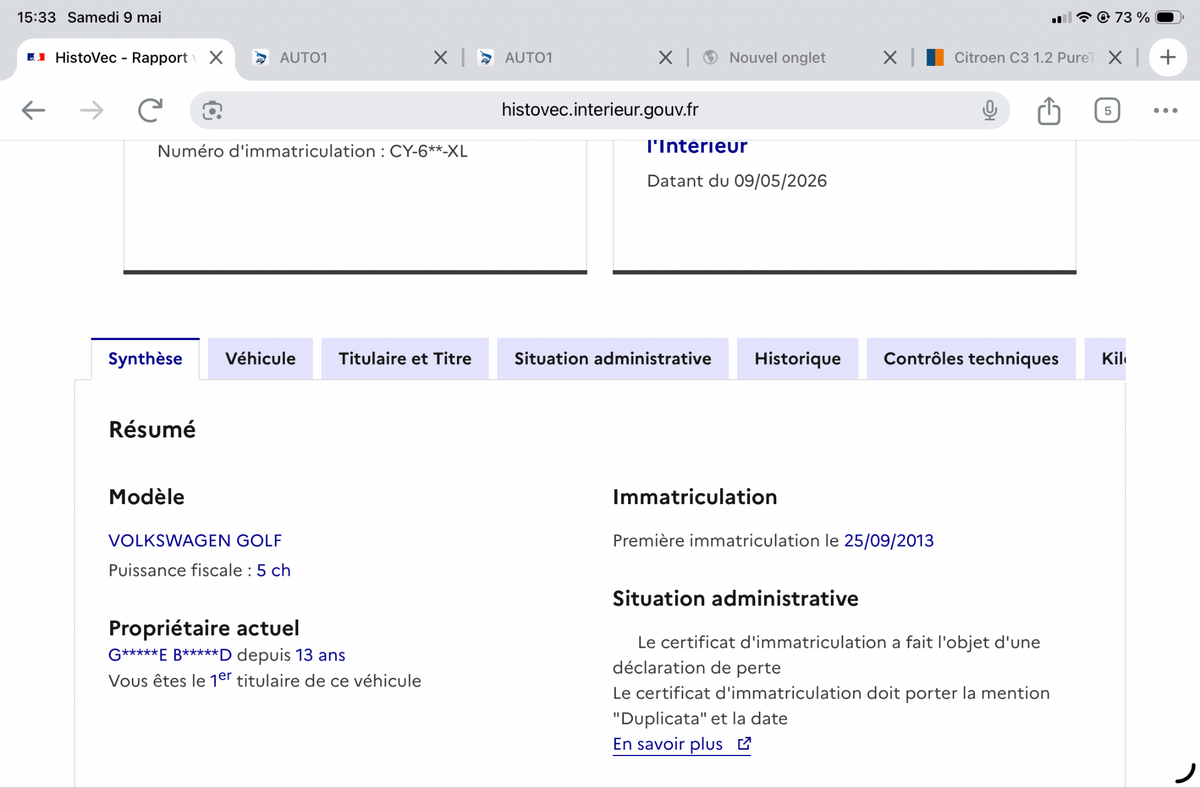
Task: Close the HistoVec - Rapport tab
Action: 216,58
